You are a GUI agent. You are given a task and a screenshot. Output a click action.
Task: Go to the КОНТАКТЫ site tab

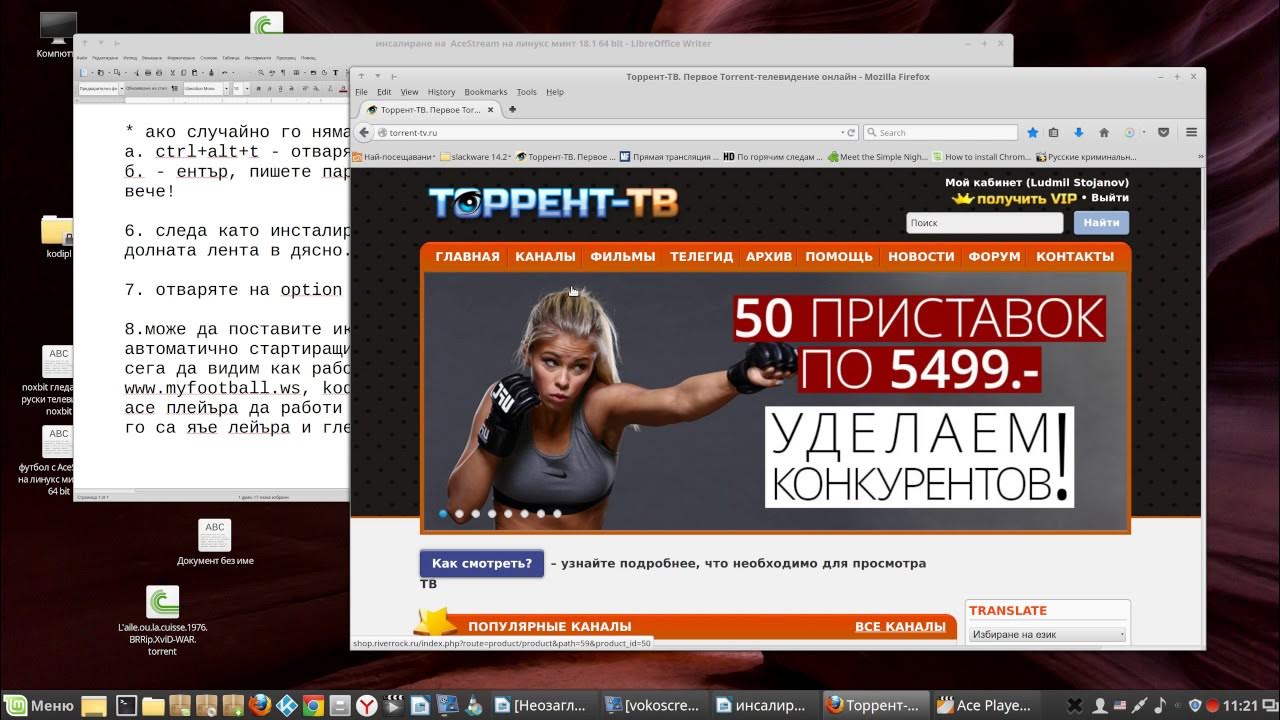tap(1075, 257)
